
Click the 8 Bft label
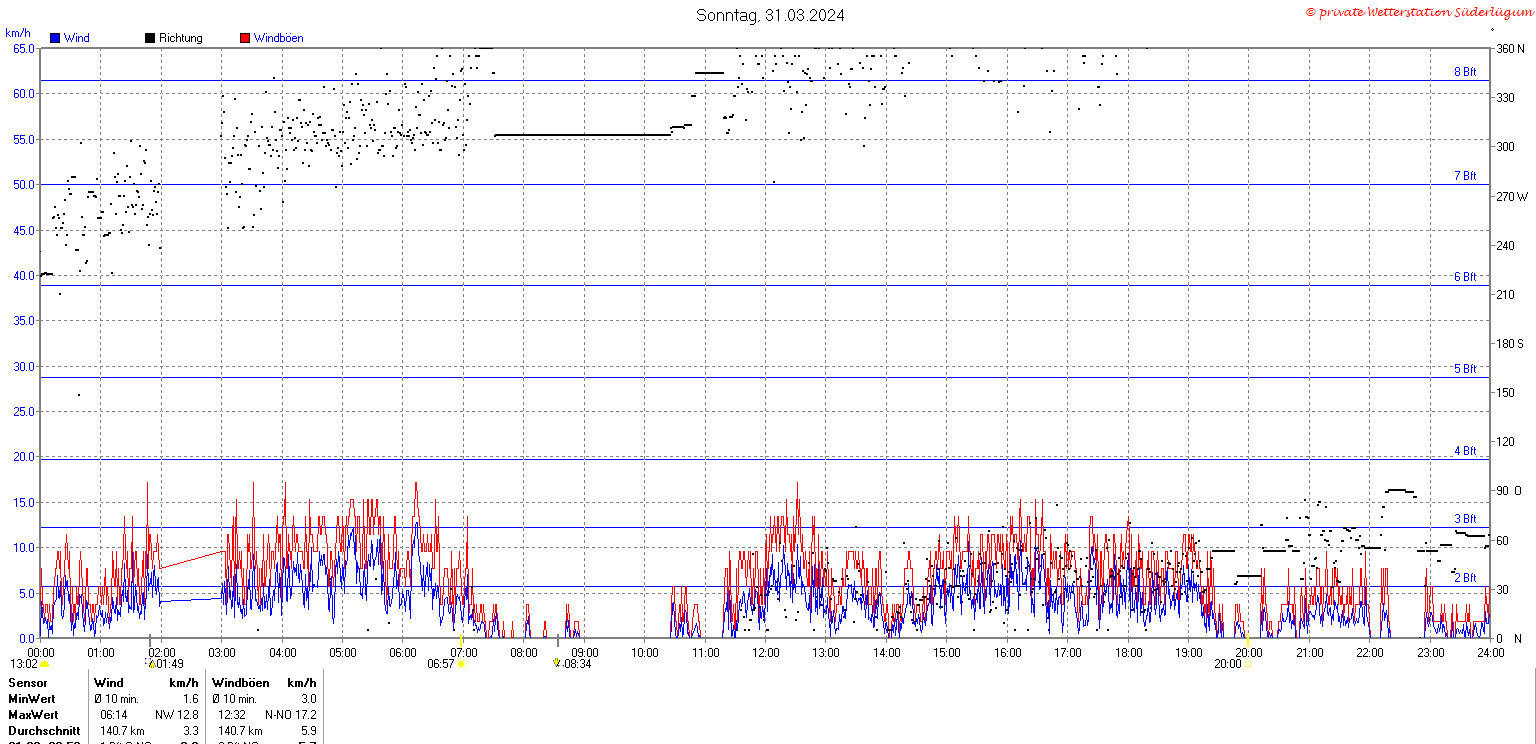tap(1465, 72)
